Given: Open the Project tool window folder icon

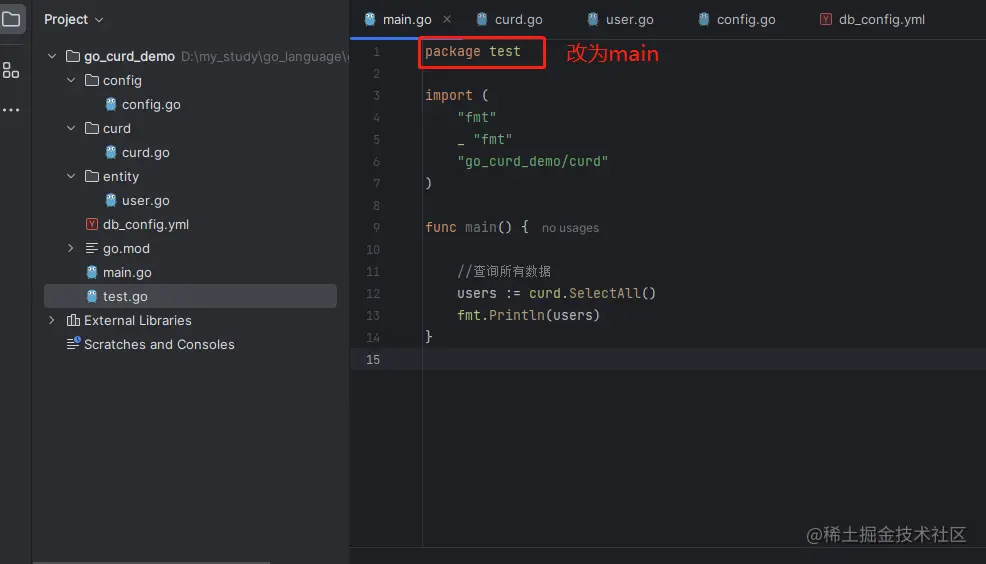Looking at the screenshot, I should pos(11,18).
